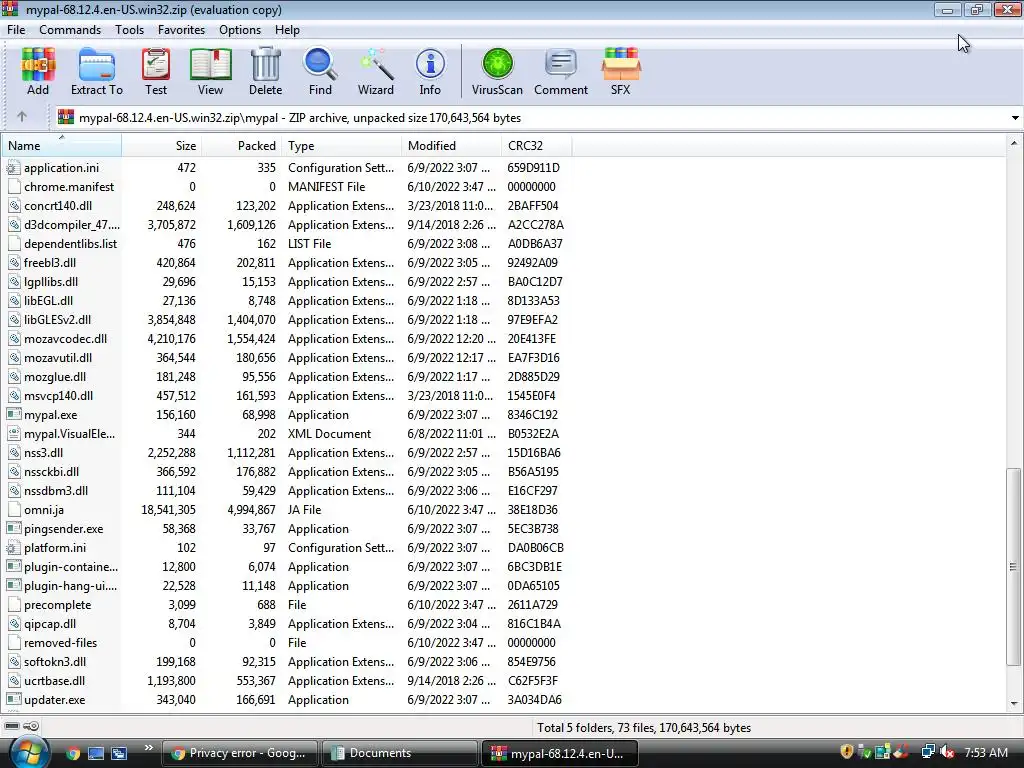Click the volume muted tray icon
1024x768 pixels.
[947, 753]
